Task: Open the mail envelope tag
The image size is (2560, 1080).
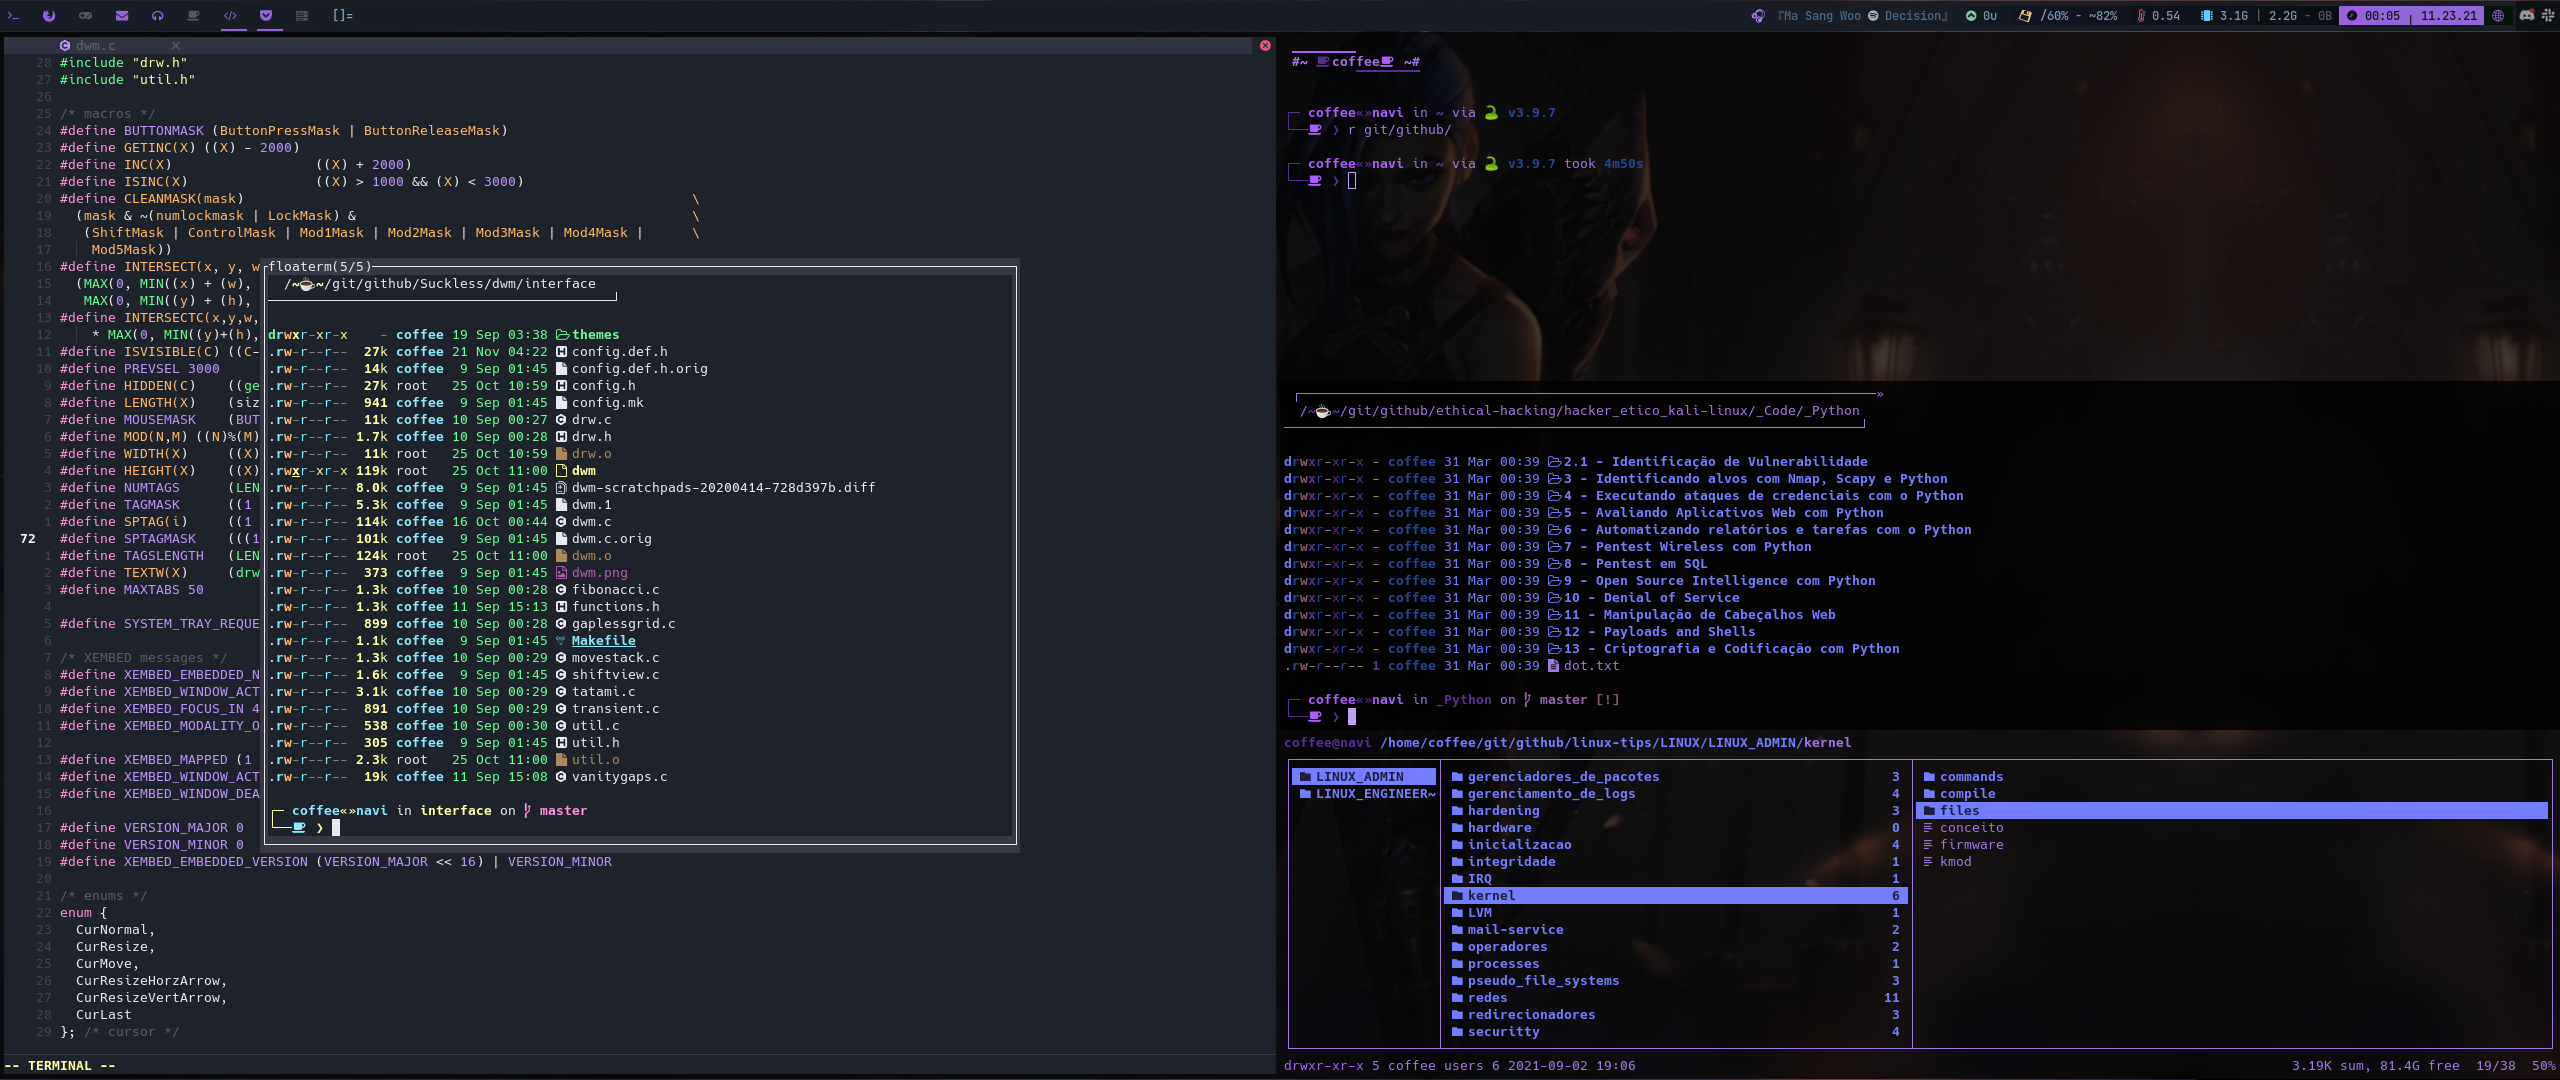Action: coord(121,16)
